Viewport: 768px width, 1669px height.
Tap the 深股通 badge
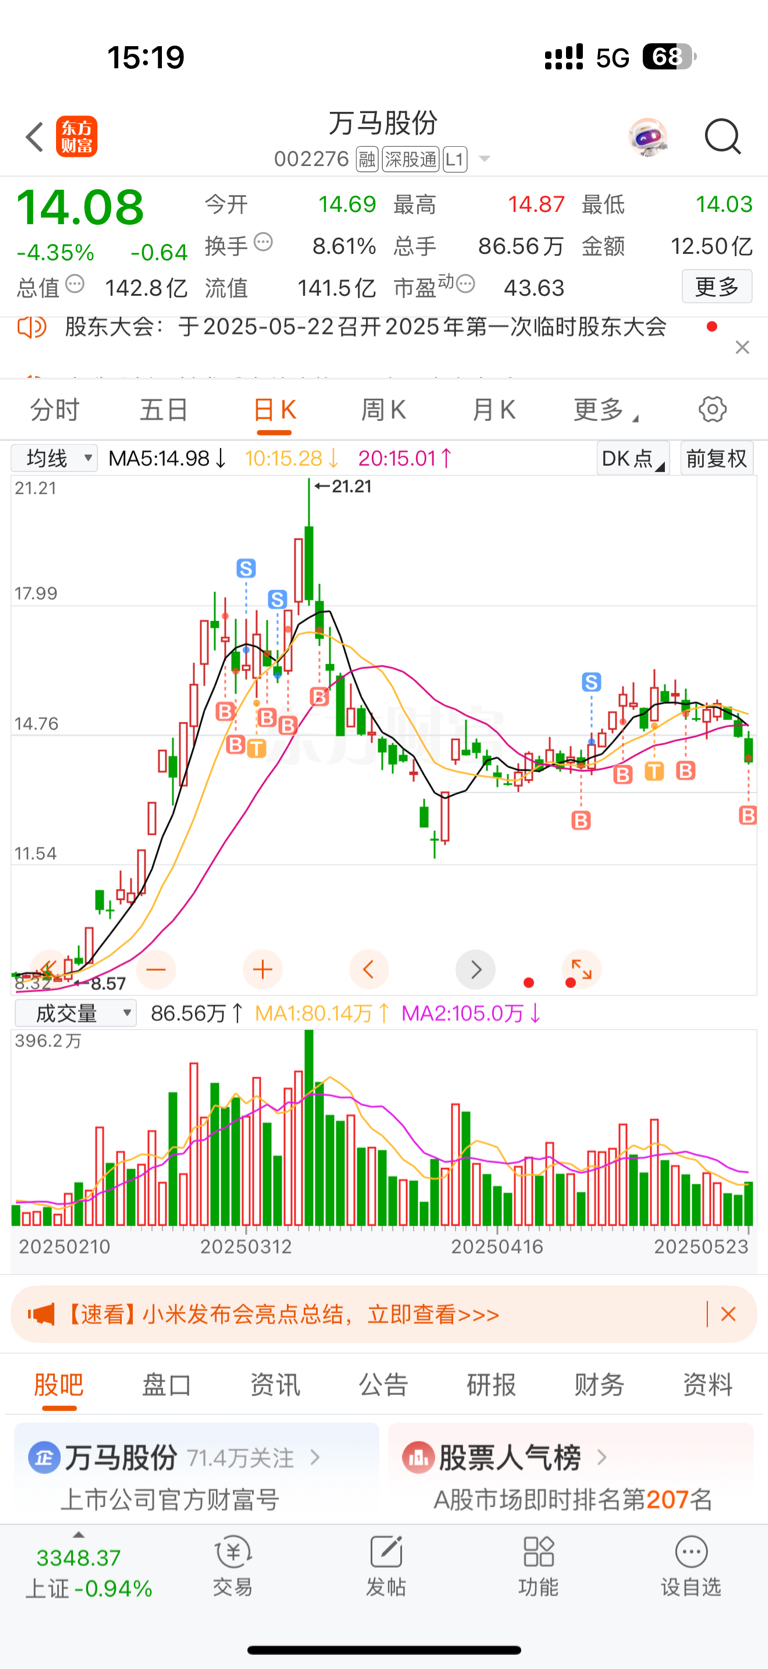pyautogui.click(x=410, y=159)
